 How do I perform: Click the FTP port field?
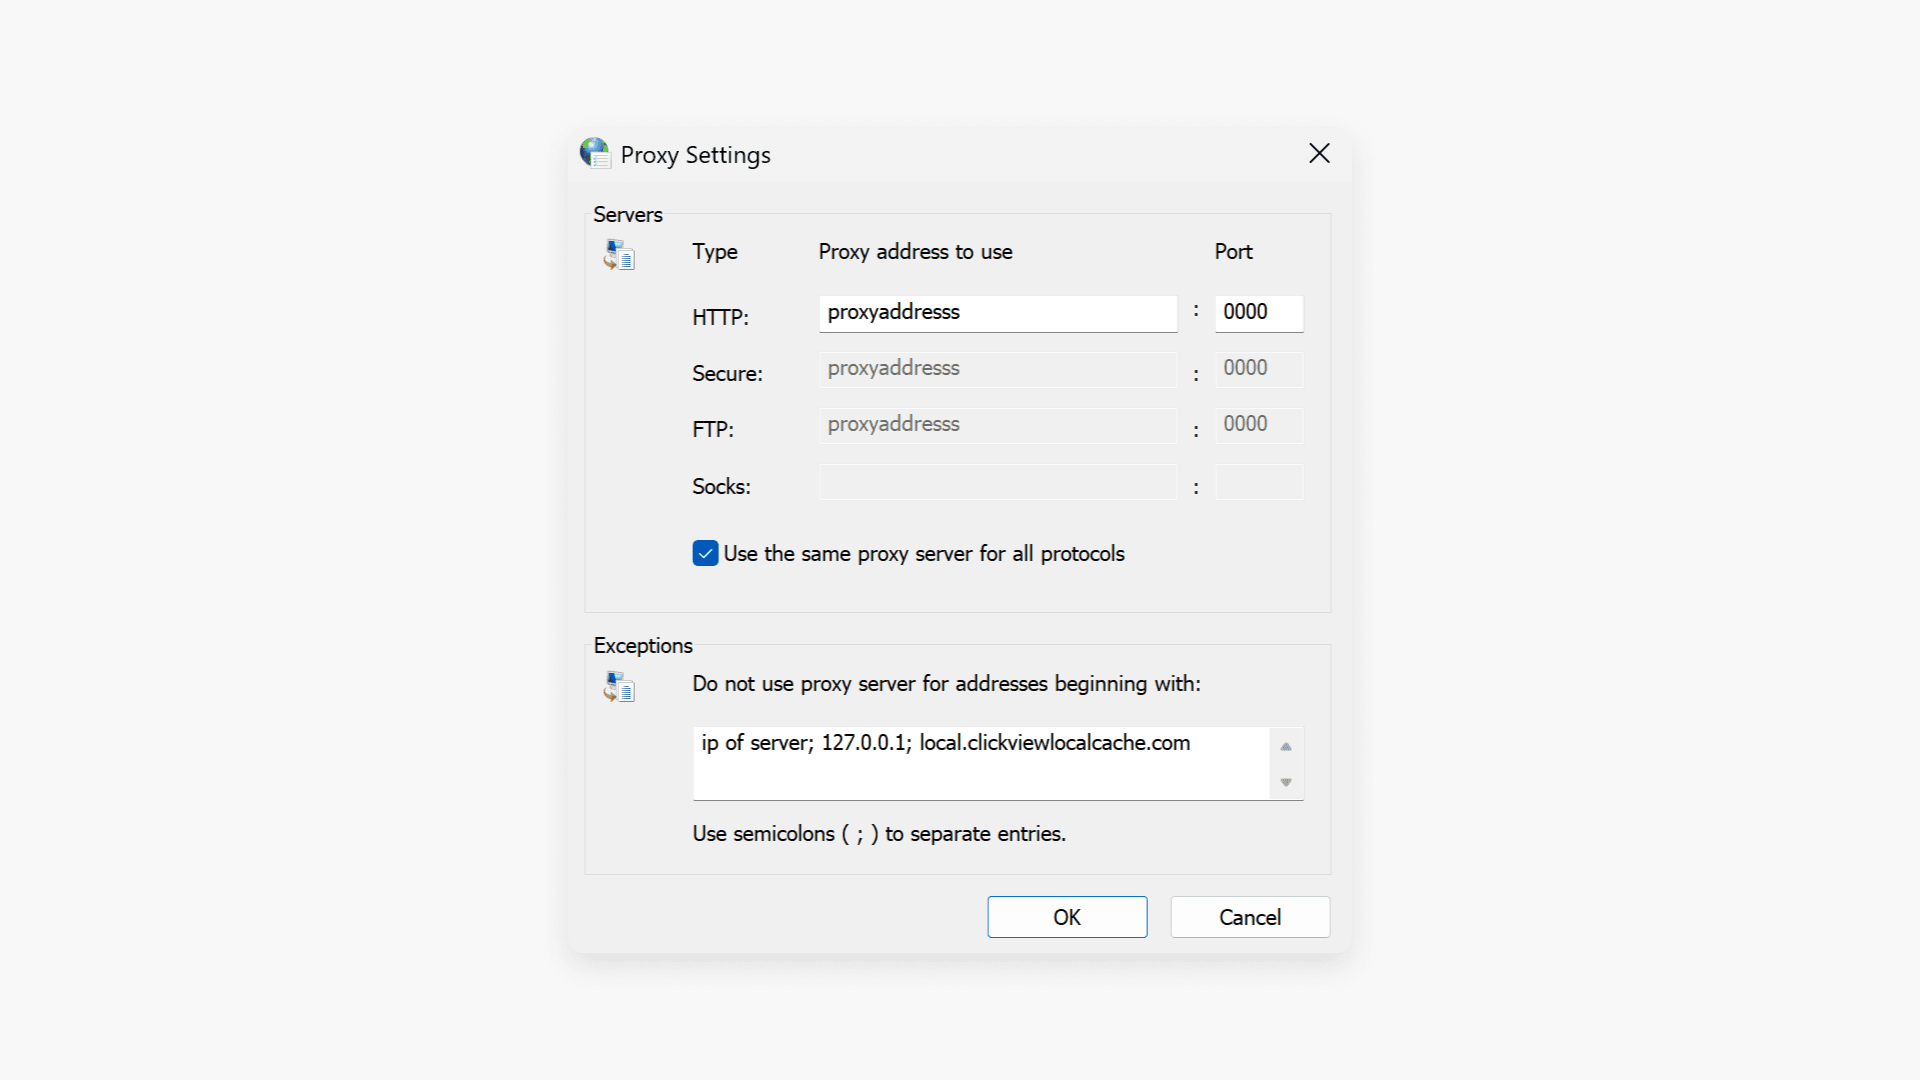1258,425
